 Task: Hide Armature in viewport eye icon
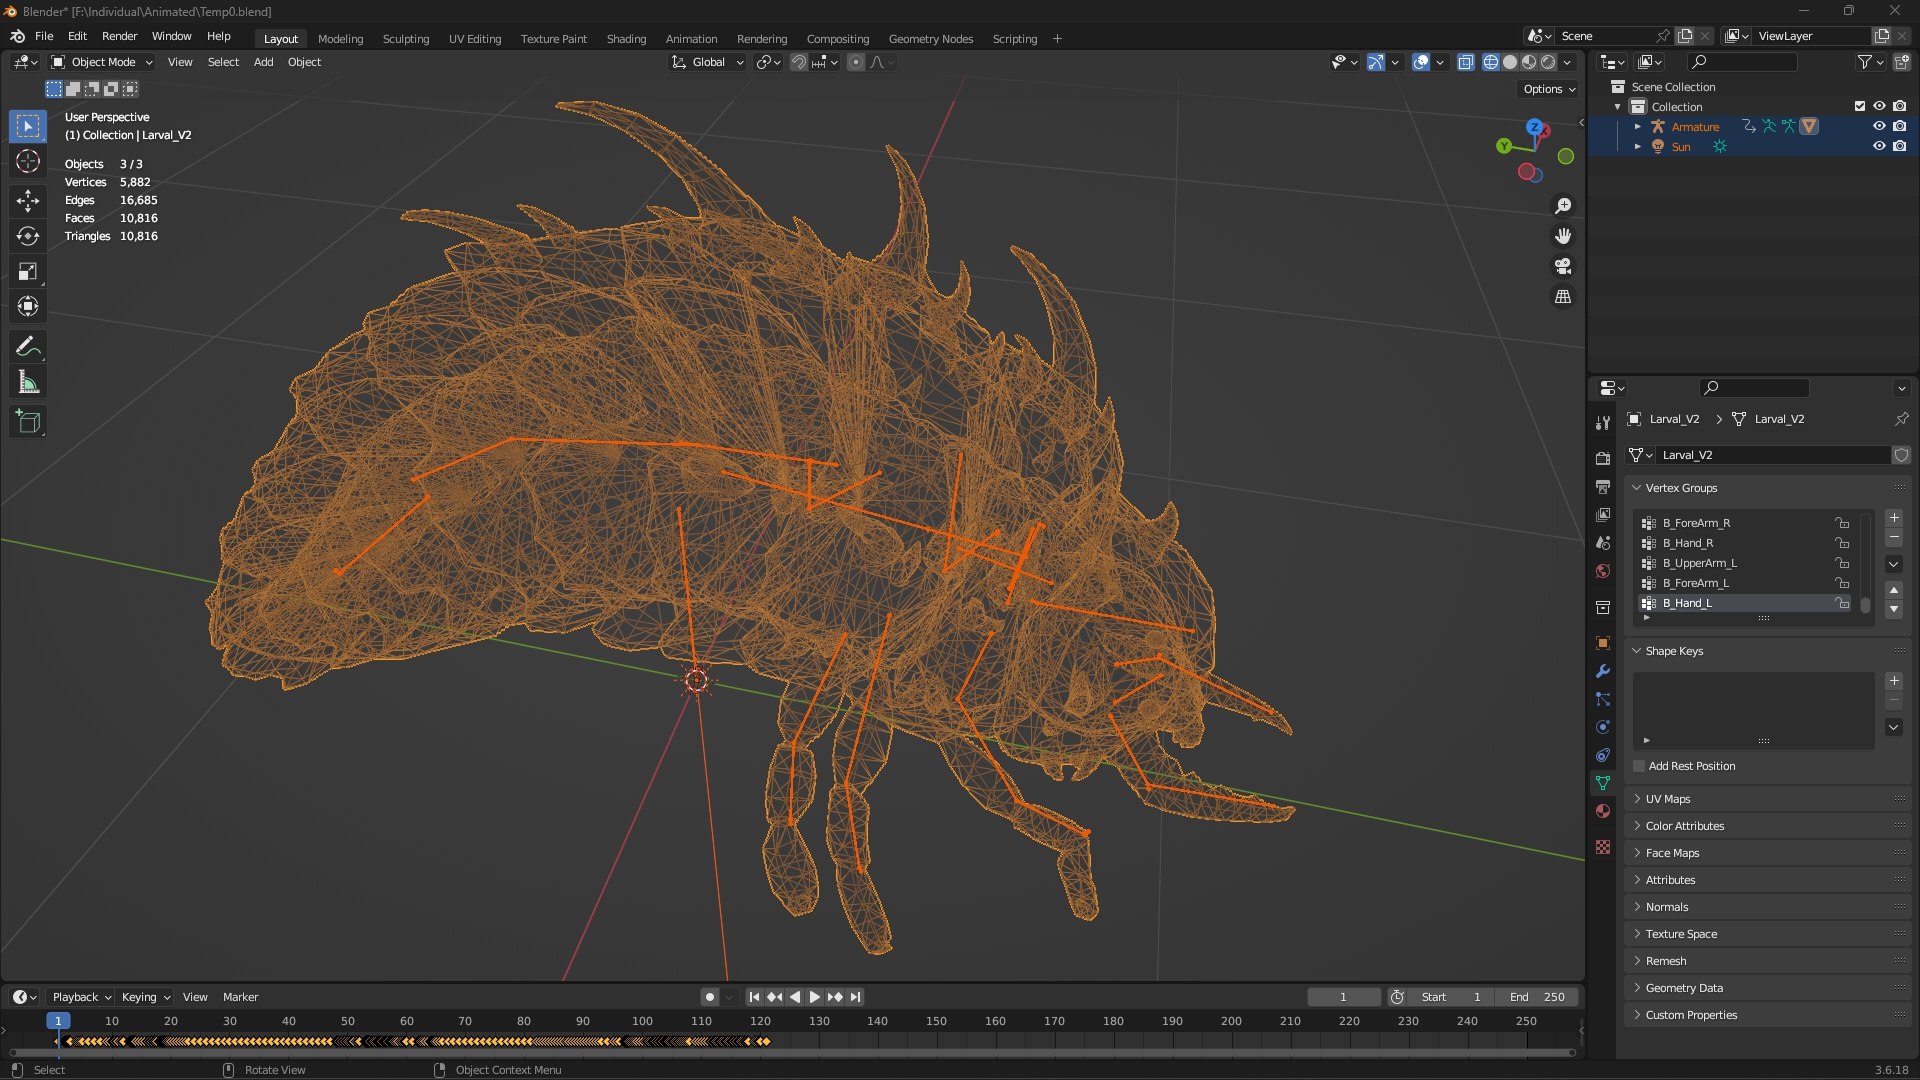[1879, 126]
